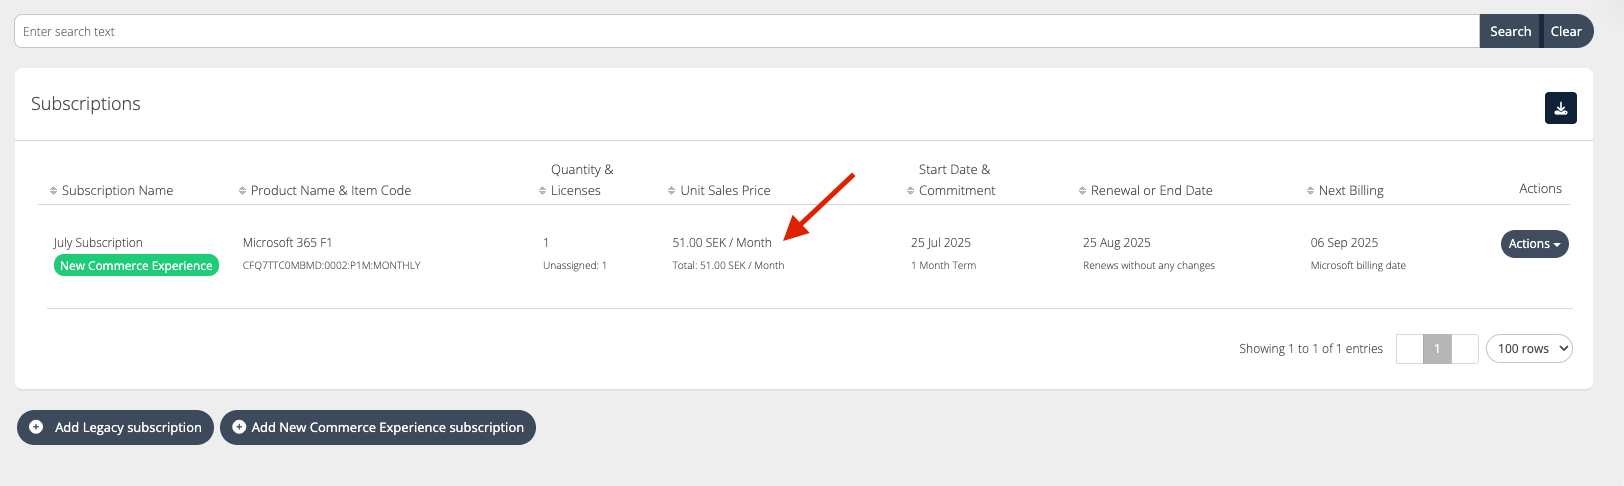Sort by Subscription Name column arrow

click(54, 191)
